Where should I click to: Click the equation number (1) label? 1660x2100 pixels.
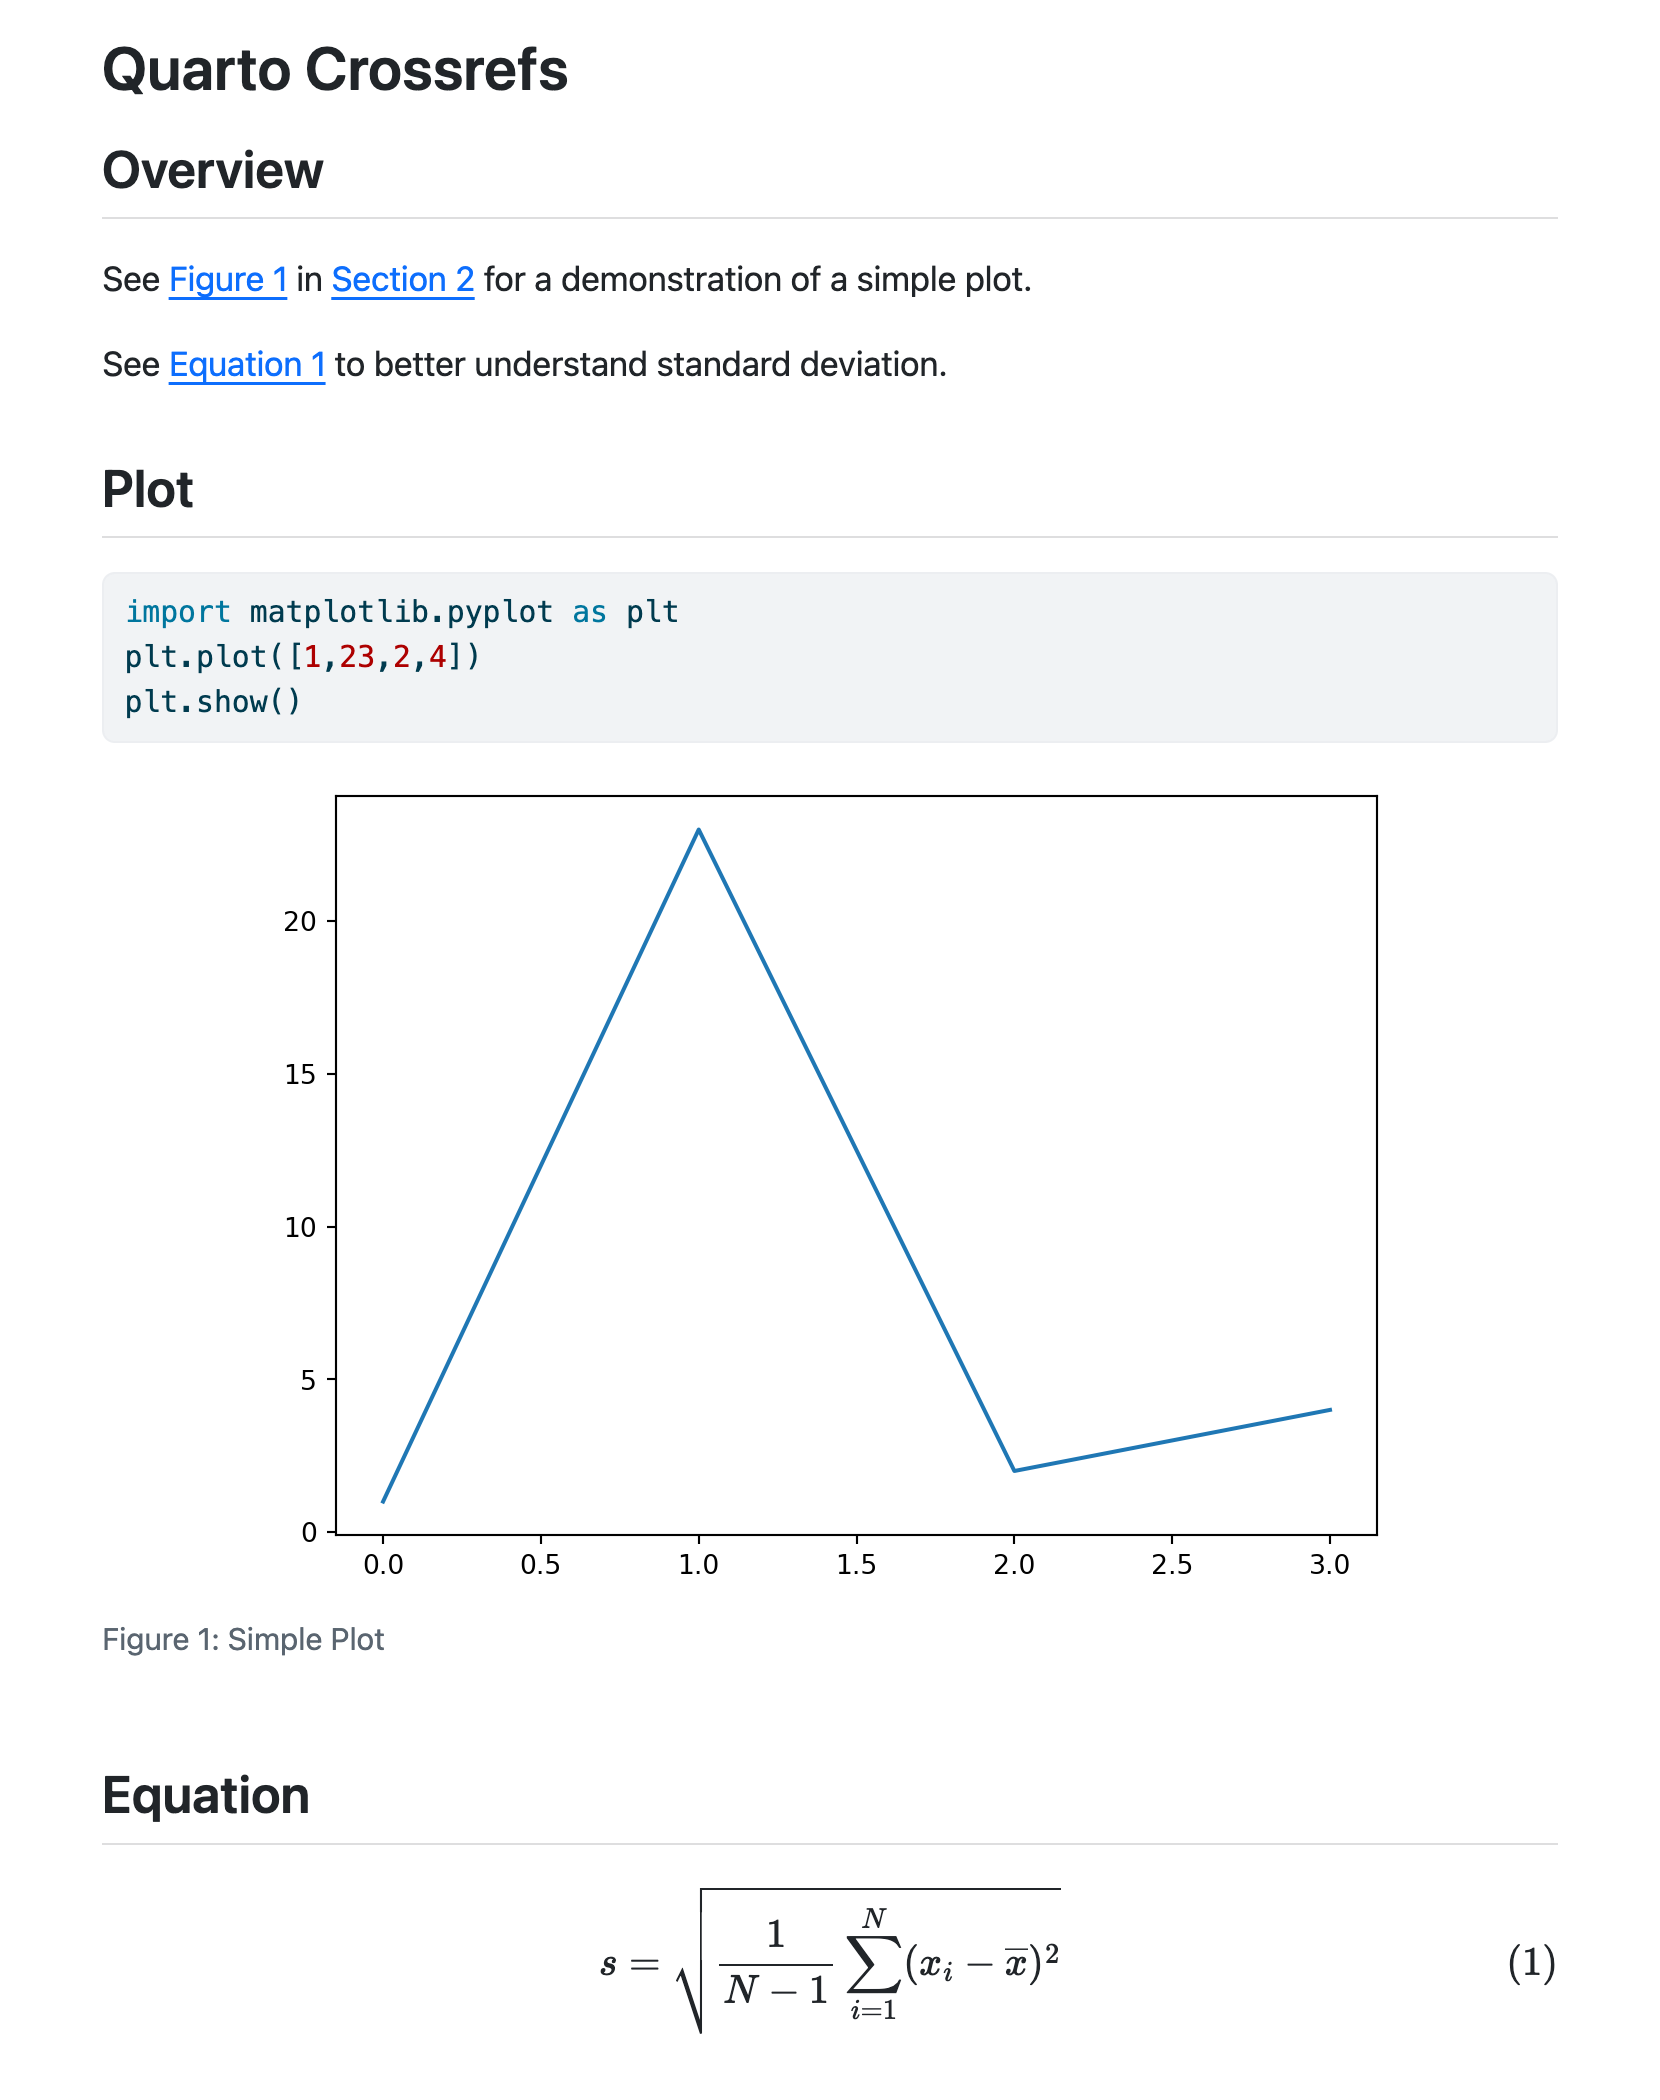[1531, 1963]
